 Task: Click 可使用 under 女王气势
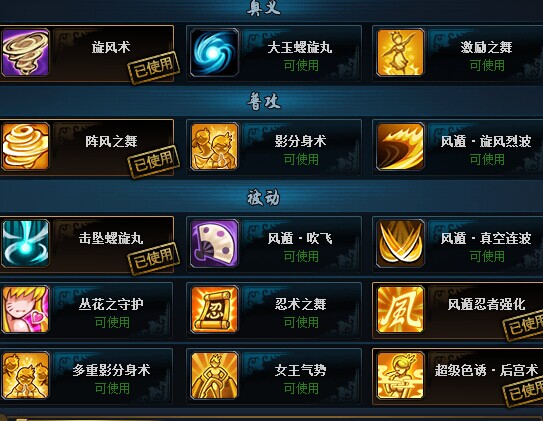click(x=301, y=388)
